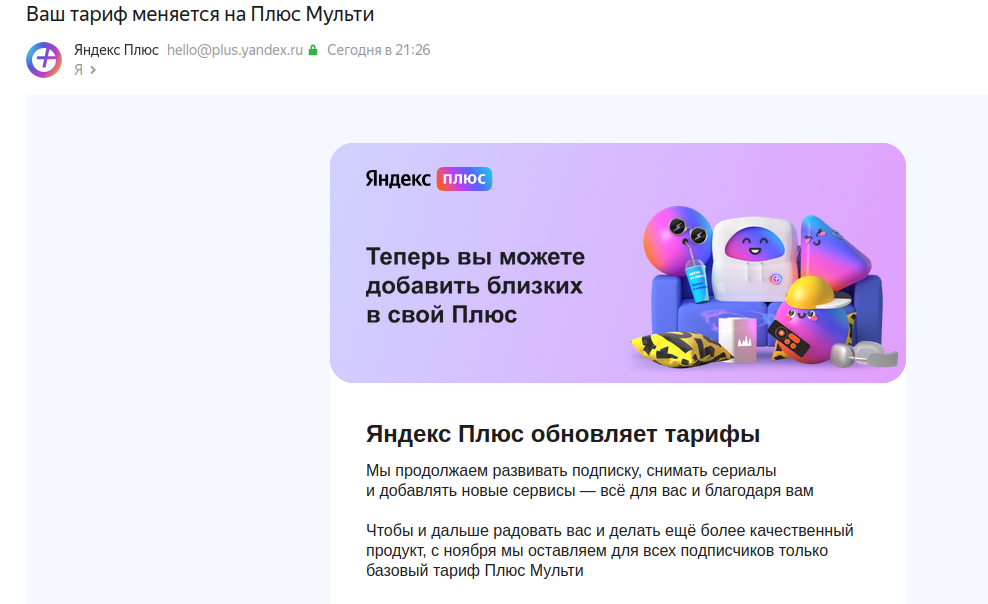Viewport: 988px width, 604px height.
Task: Open the Яндекс плюс logo in banner
Action: click(x=428, y=179)
